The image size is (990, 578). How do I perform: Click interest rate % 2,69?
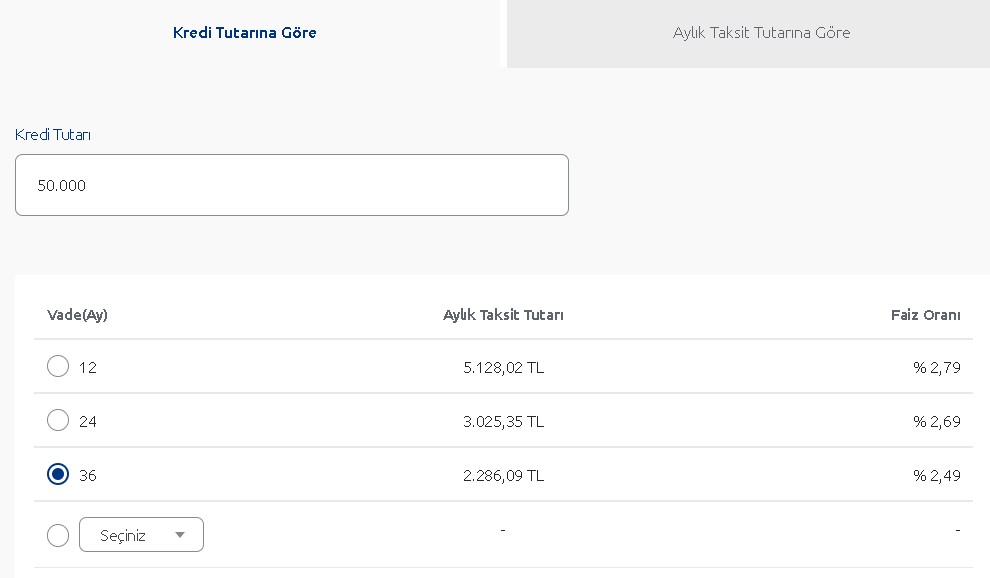point(937,421)
